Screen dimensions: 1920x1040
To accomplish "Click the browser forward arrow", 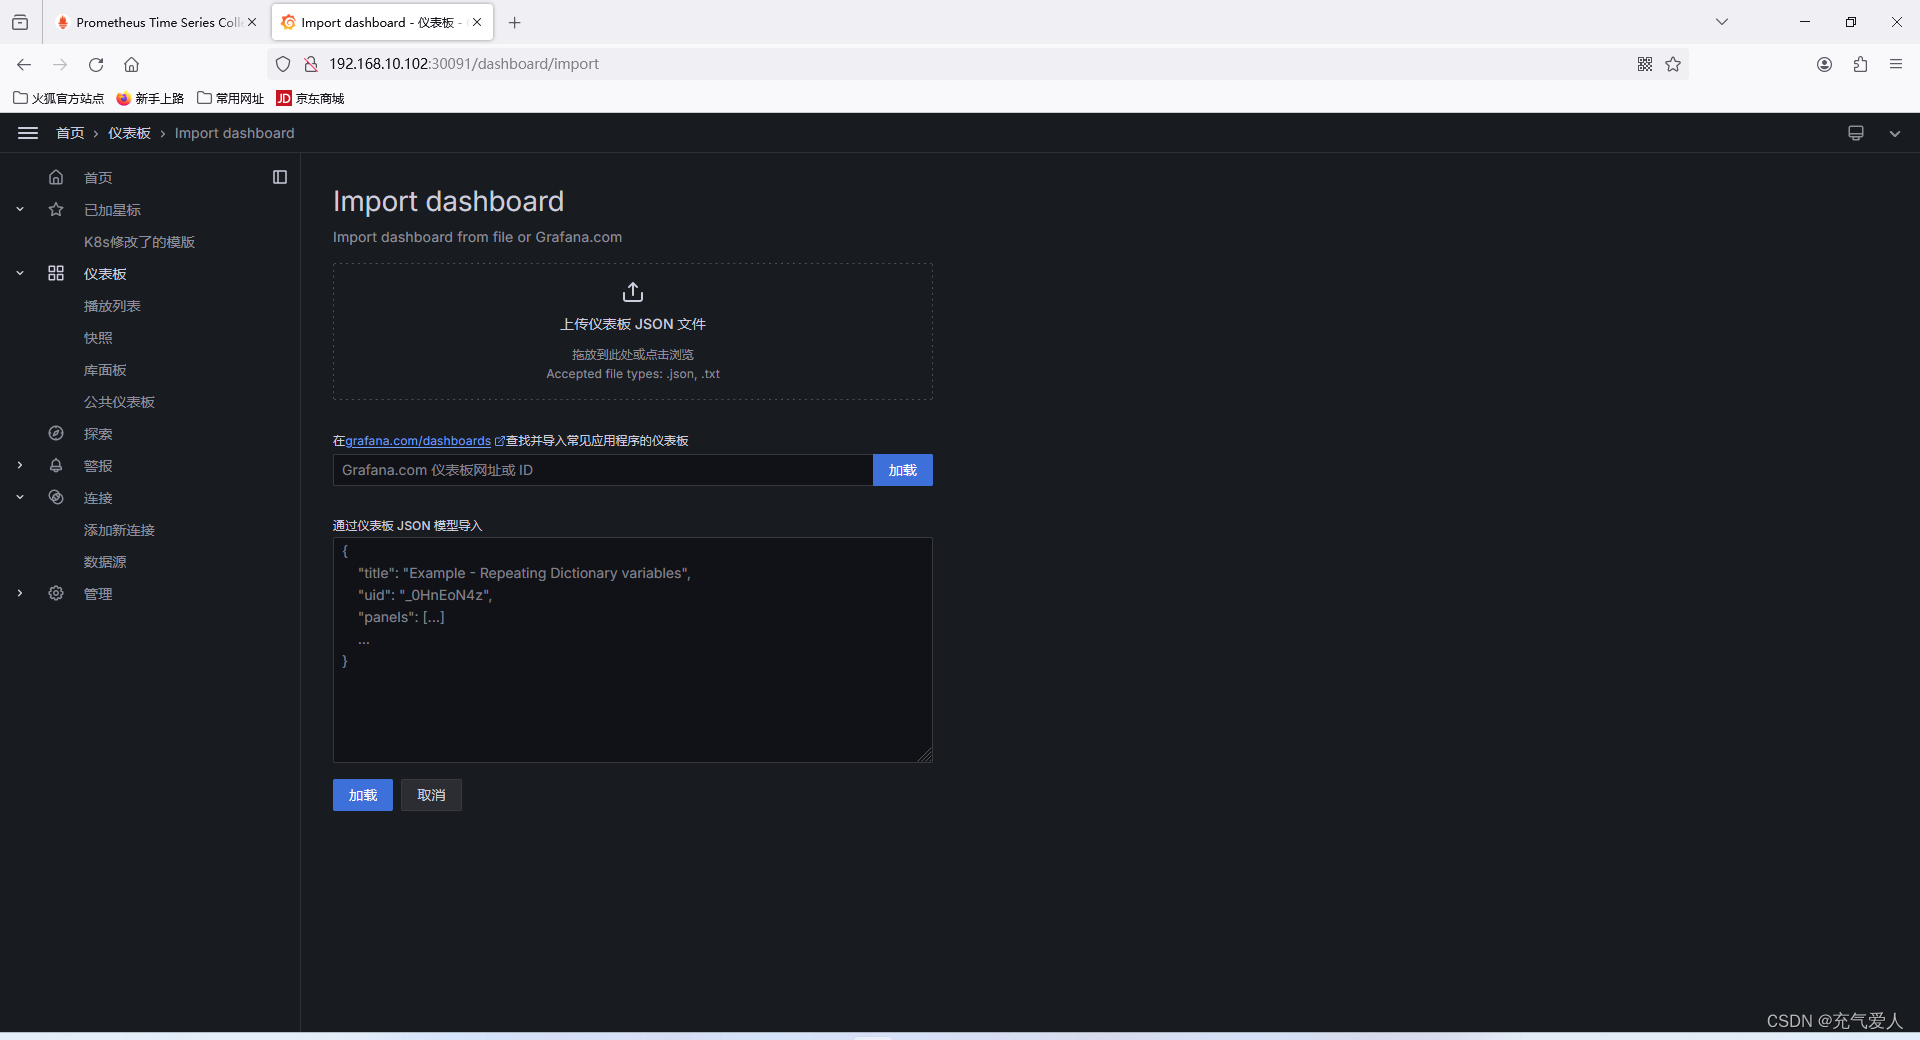I will [60, 64].
